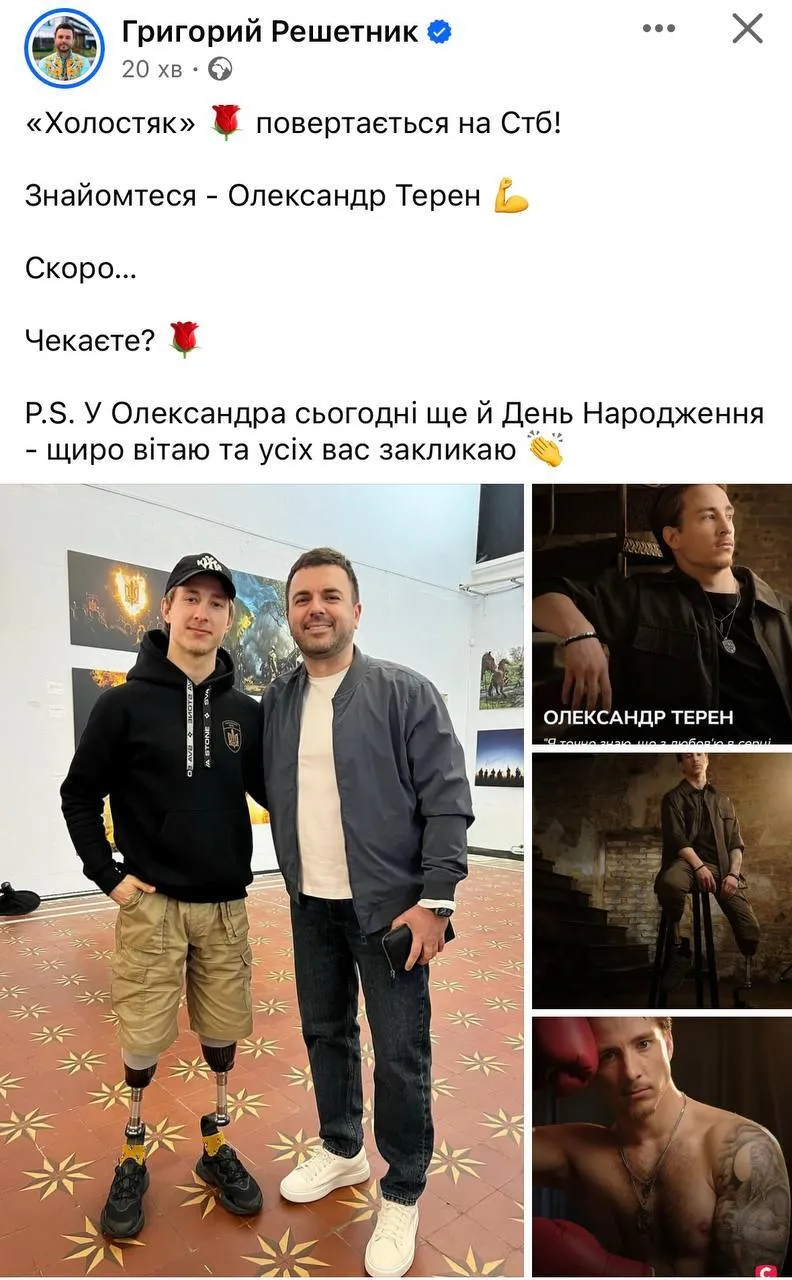Click the flexed bicep emoji
Viewport: 792px width, 1280px height.
coord(511,196)
